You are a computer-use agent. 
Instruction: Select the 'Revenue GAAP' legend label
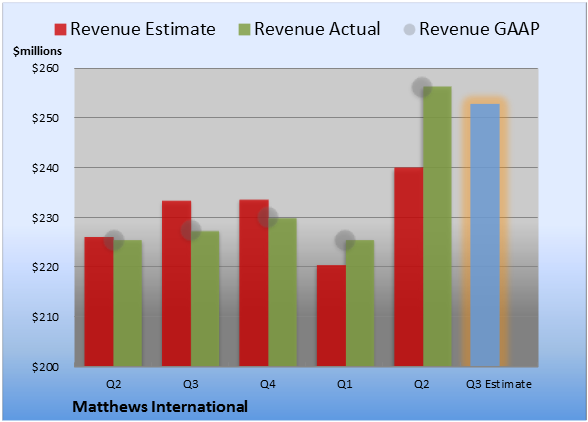pos(479,29)
